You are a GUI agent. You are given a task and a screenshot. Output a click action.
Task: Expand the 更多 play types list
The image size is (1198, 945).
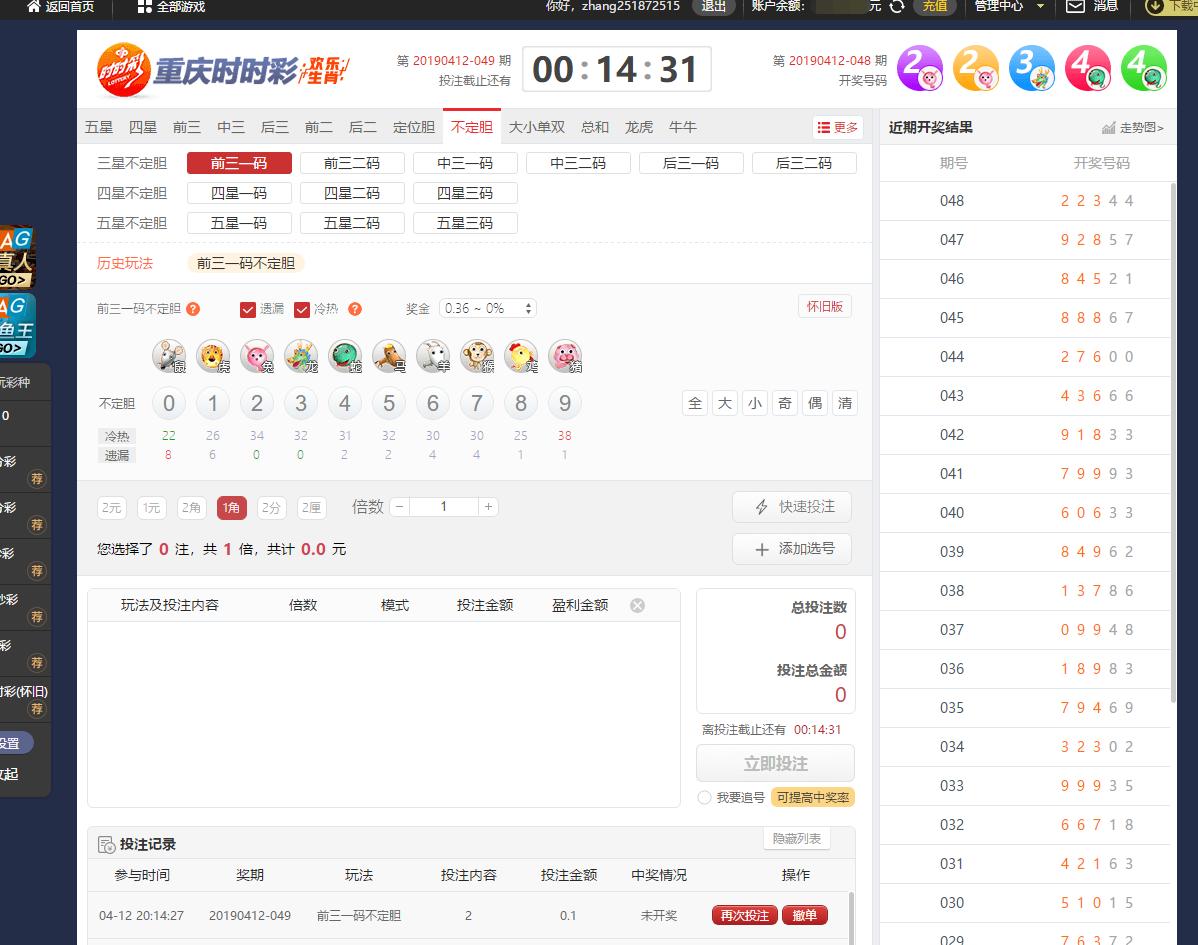click(x=837, y=127)
